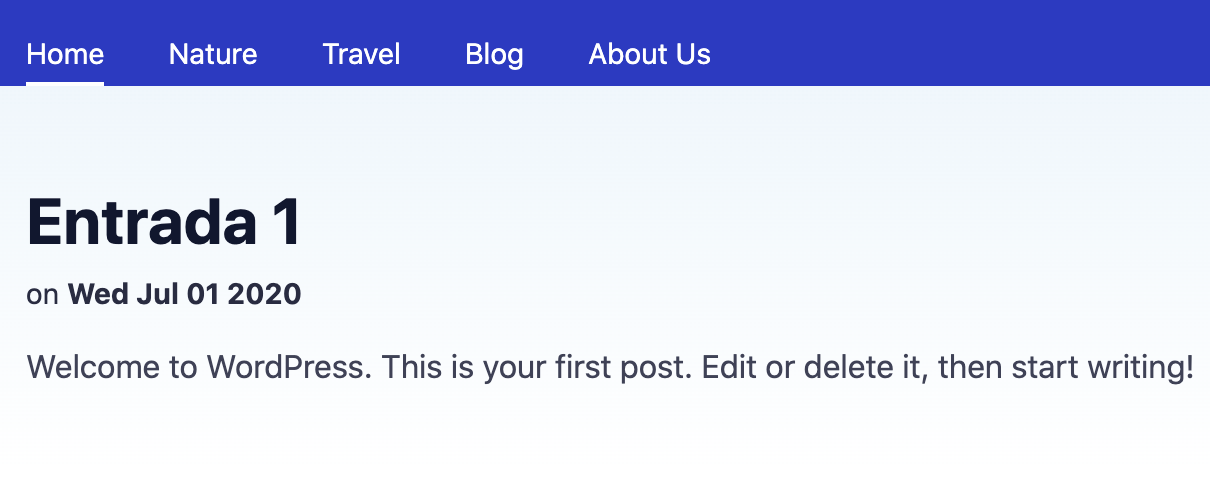
Task: Click the word "on" before the date
Action: click(43, 295)
